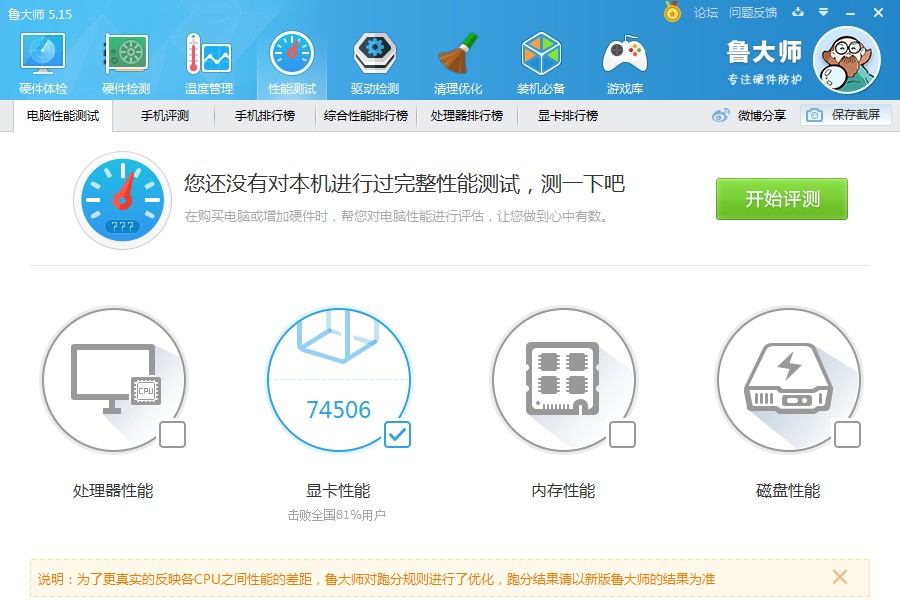This screenshot has height=600, width=900.
Task: Click the 鲁大师 mascot avatar
Action: pos(847,60)
